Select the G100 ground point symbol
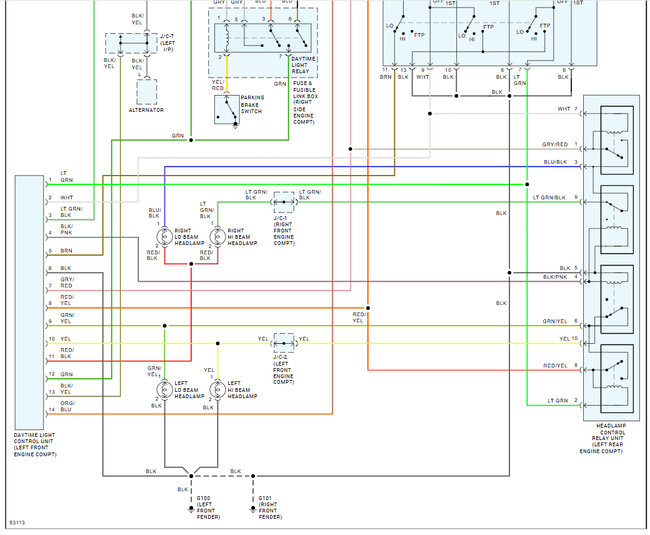 191,509
